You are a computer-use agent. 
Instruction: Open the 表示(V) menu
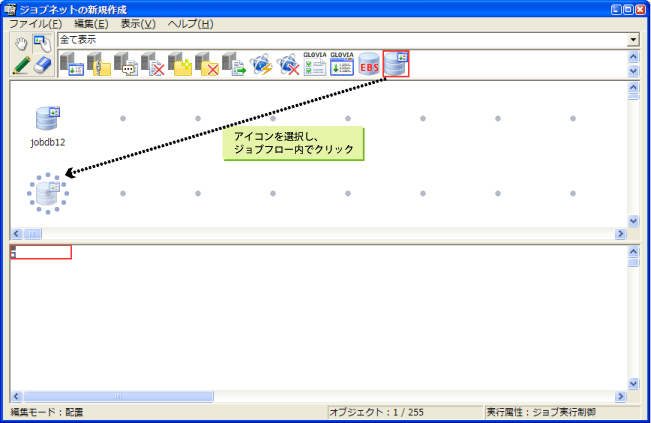click(138, 24)
